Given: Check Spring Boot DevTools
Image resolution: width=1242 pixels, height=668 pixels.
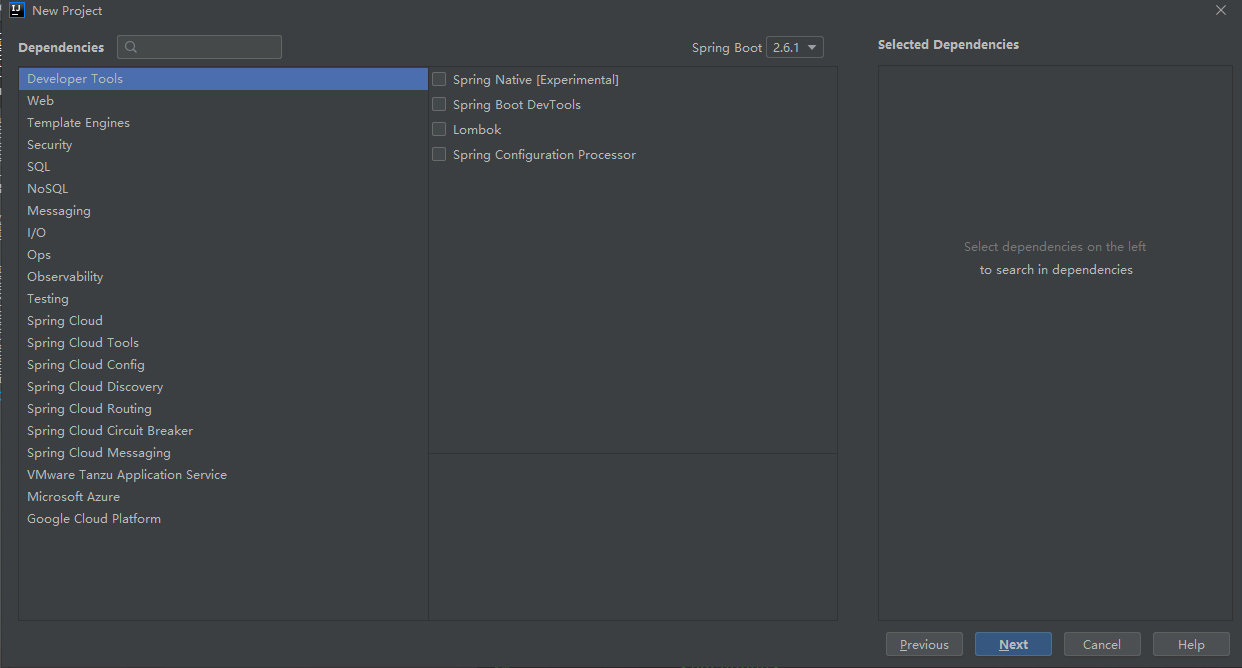Looking at the screenshot, I should 438,104.
